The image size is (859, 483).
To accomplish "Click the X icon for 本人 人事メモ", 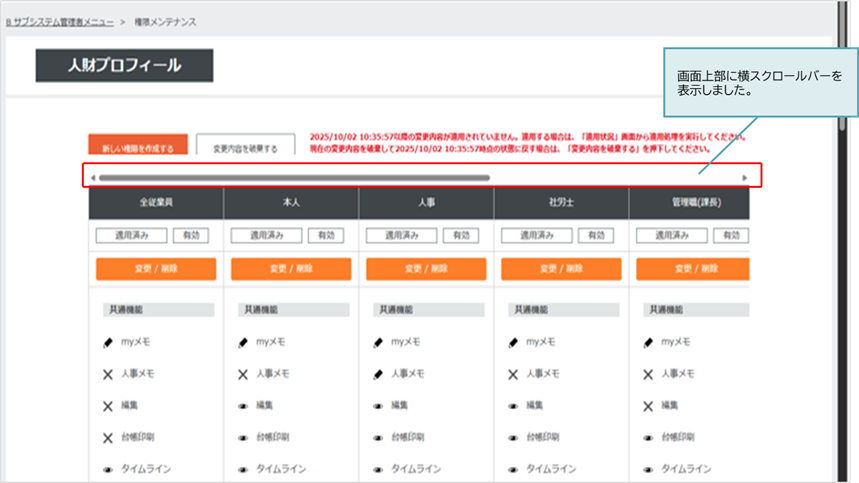I will pyautogui.click(x=243, y=374).
